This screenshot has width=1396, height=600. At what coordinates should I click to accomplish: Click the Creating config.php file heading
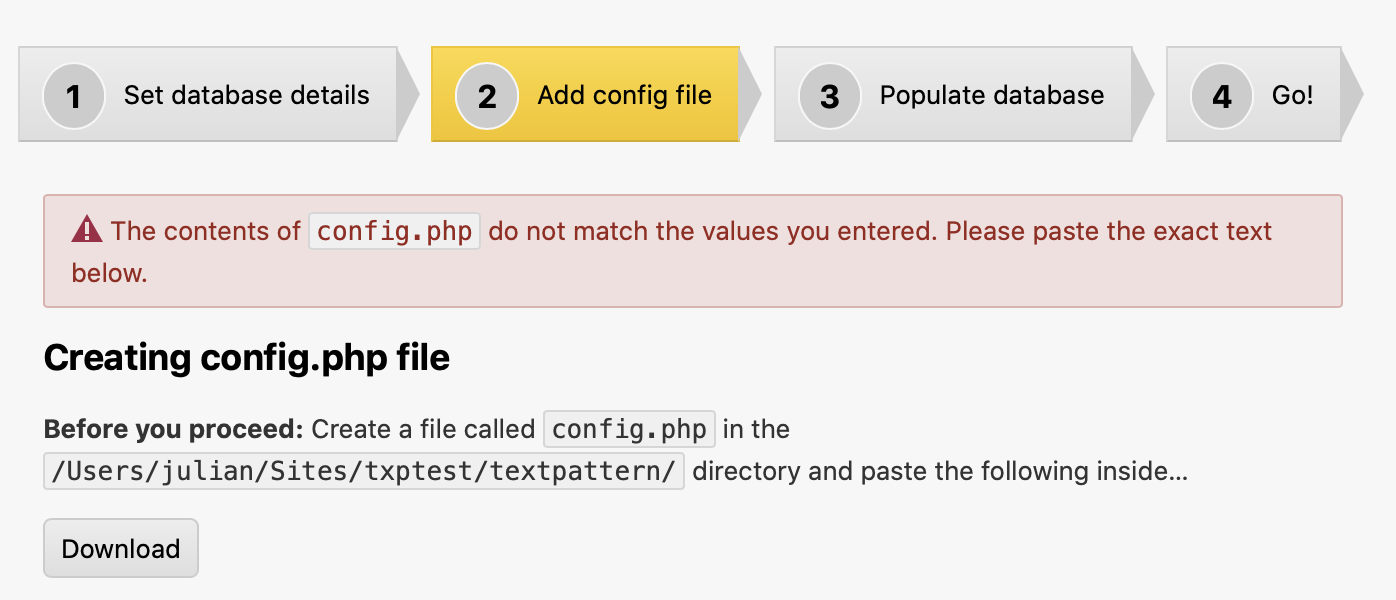point(246,357)
